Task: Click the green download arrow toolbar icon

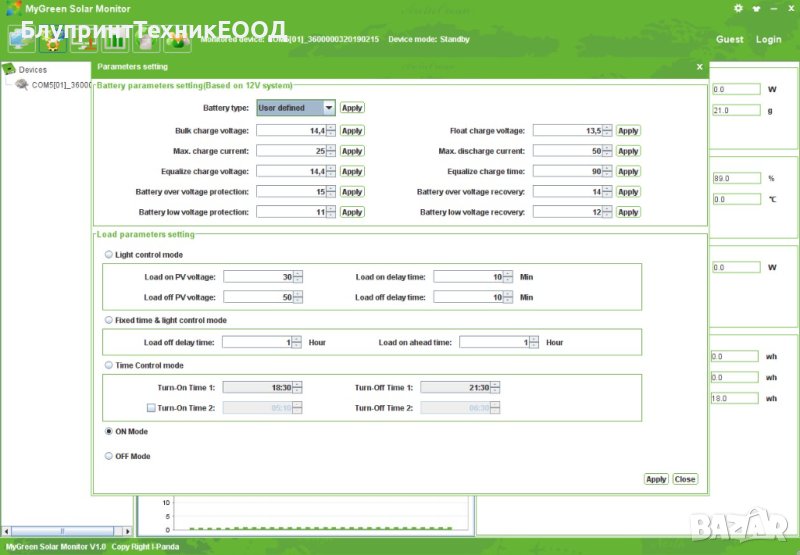Action: (176, 41)
